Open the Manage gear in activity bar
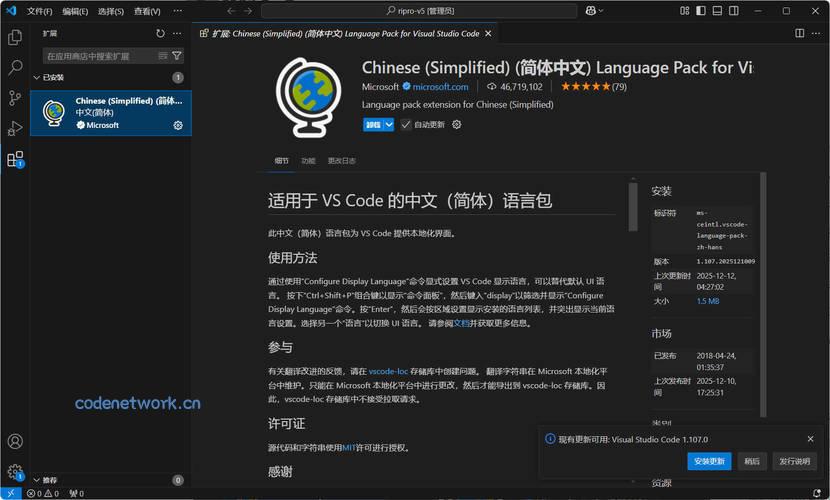 coord(15,471)
